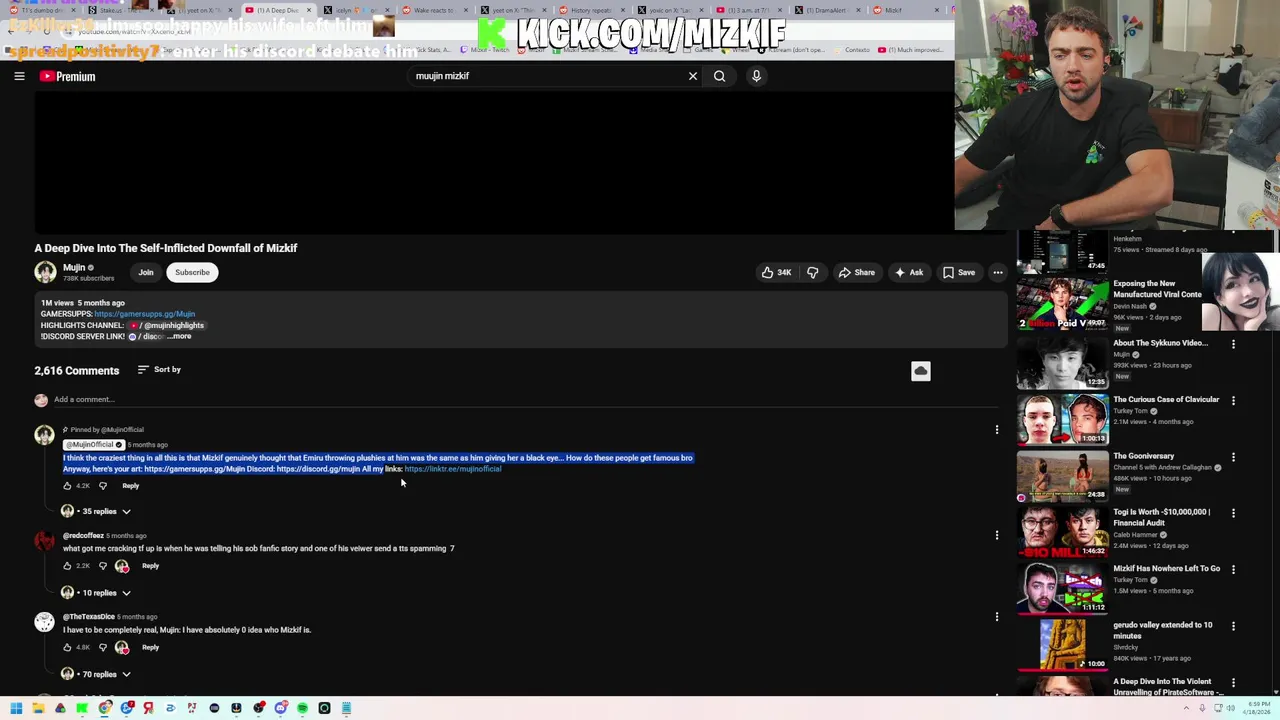Open the linktr.ee/mujinofficial link
This screenshot has width=1280, height=720.
[x=453, y=469]
